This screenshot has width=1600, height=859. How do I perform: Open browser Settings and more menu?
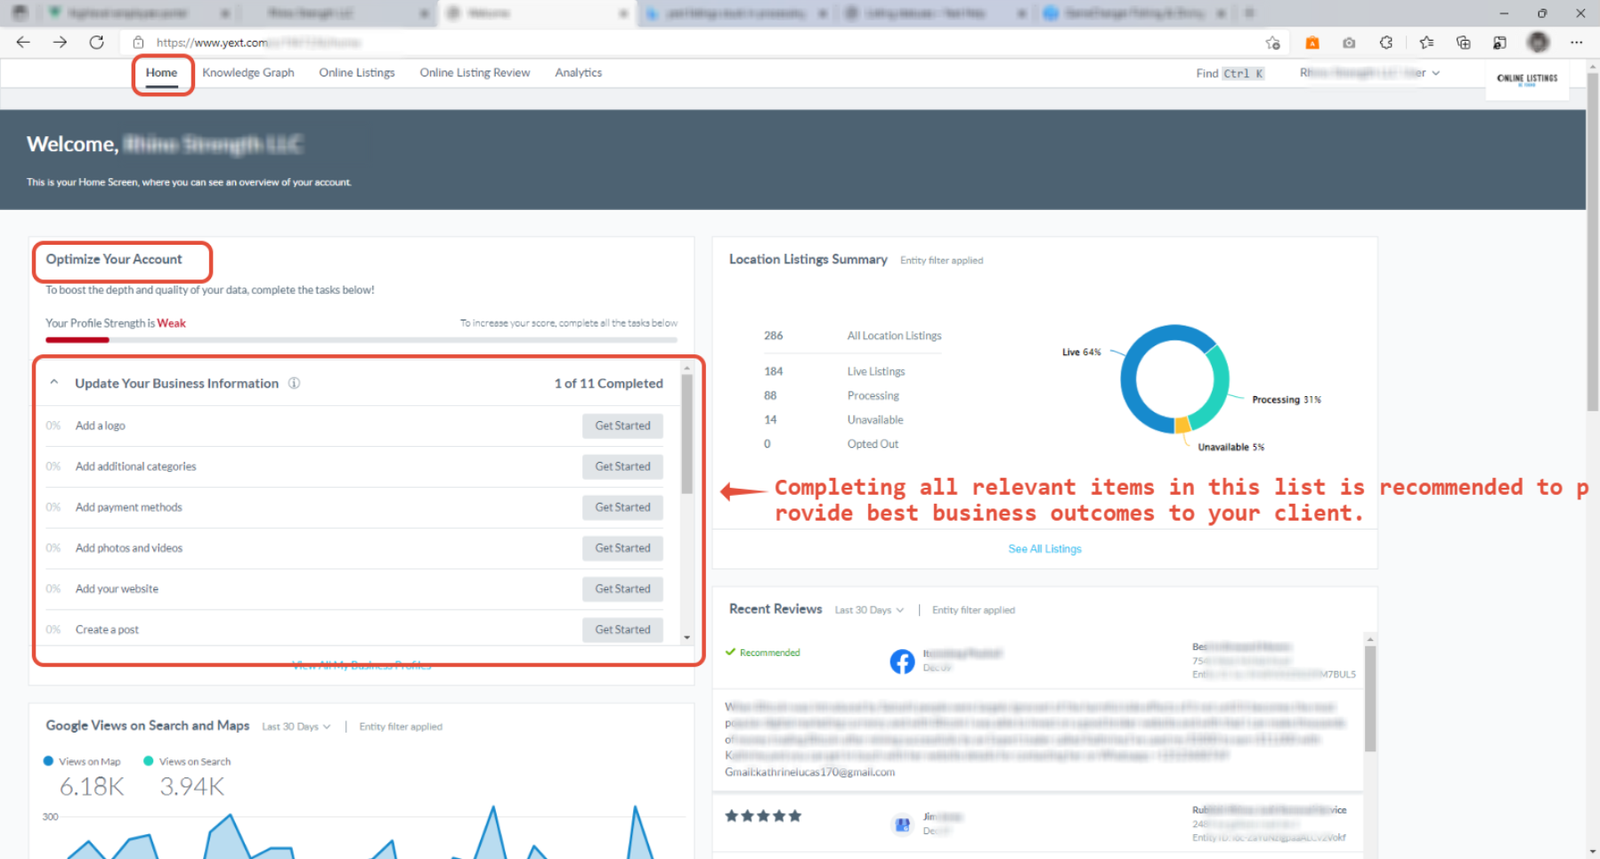[1576, 42]
